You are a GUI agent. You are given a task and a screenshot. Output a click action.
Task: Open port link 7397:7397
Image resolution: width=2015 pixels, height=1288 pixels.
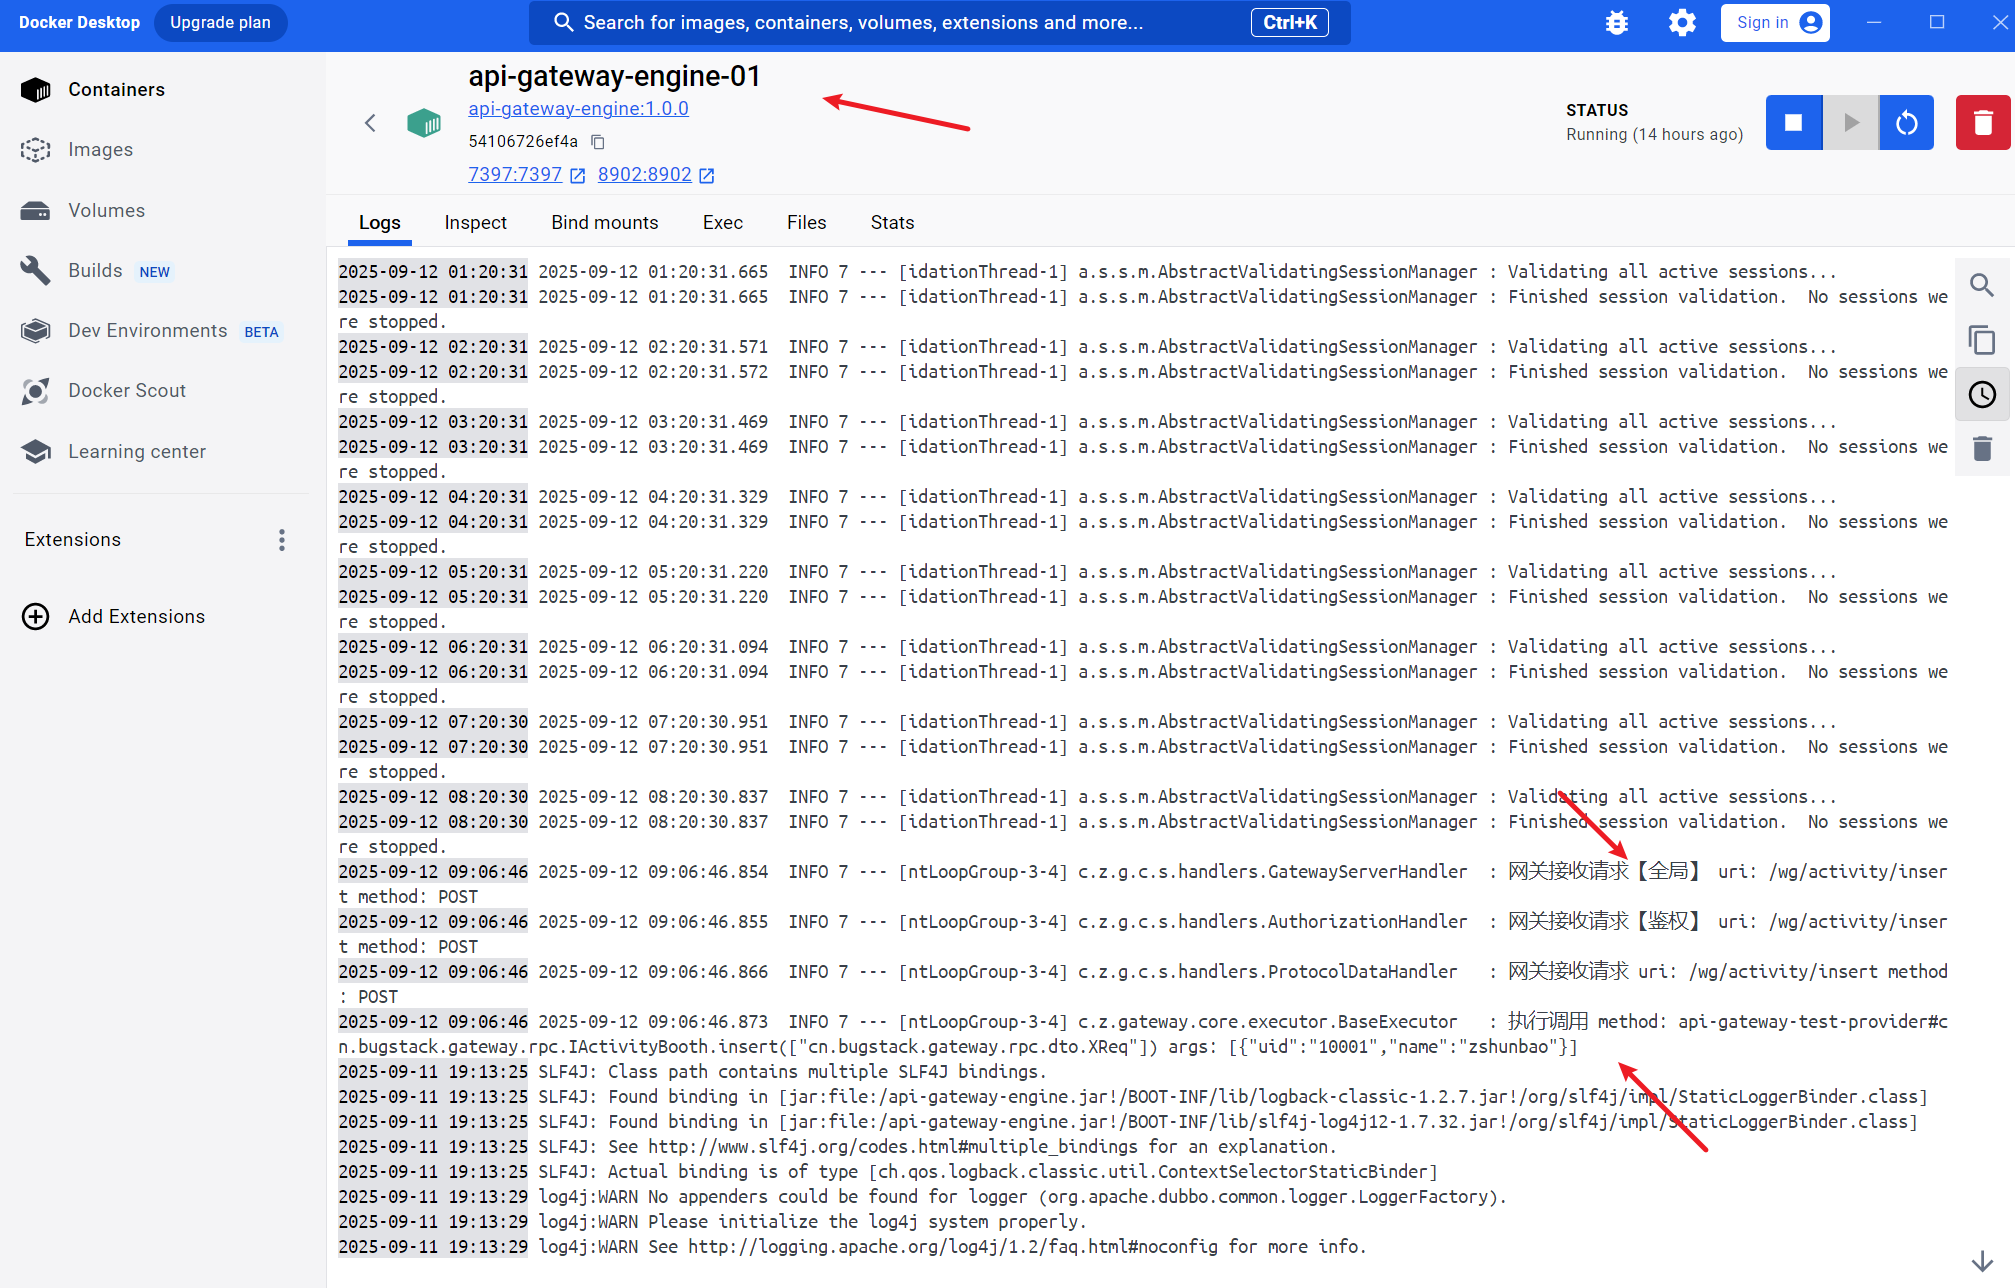tap(515, 175)
